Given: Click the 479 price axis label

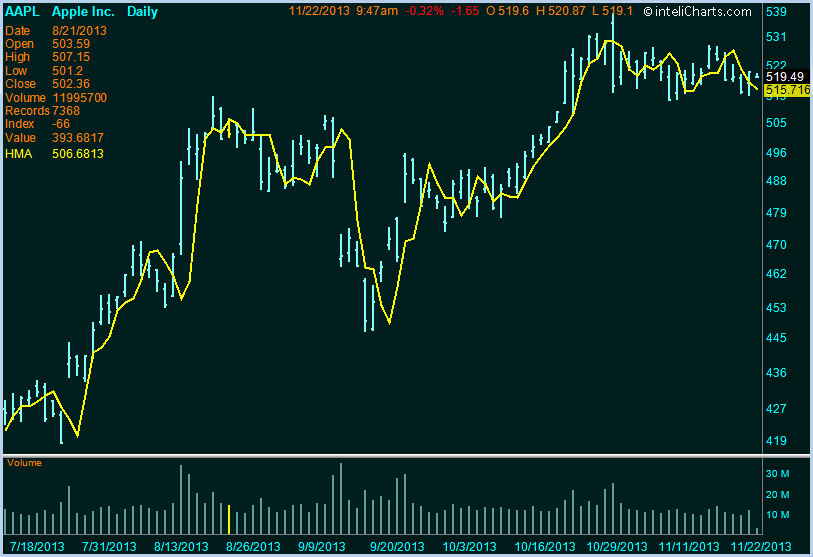Looking at the screenshot, I should pyautogui.click(x=776, y=213).
